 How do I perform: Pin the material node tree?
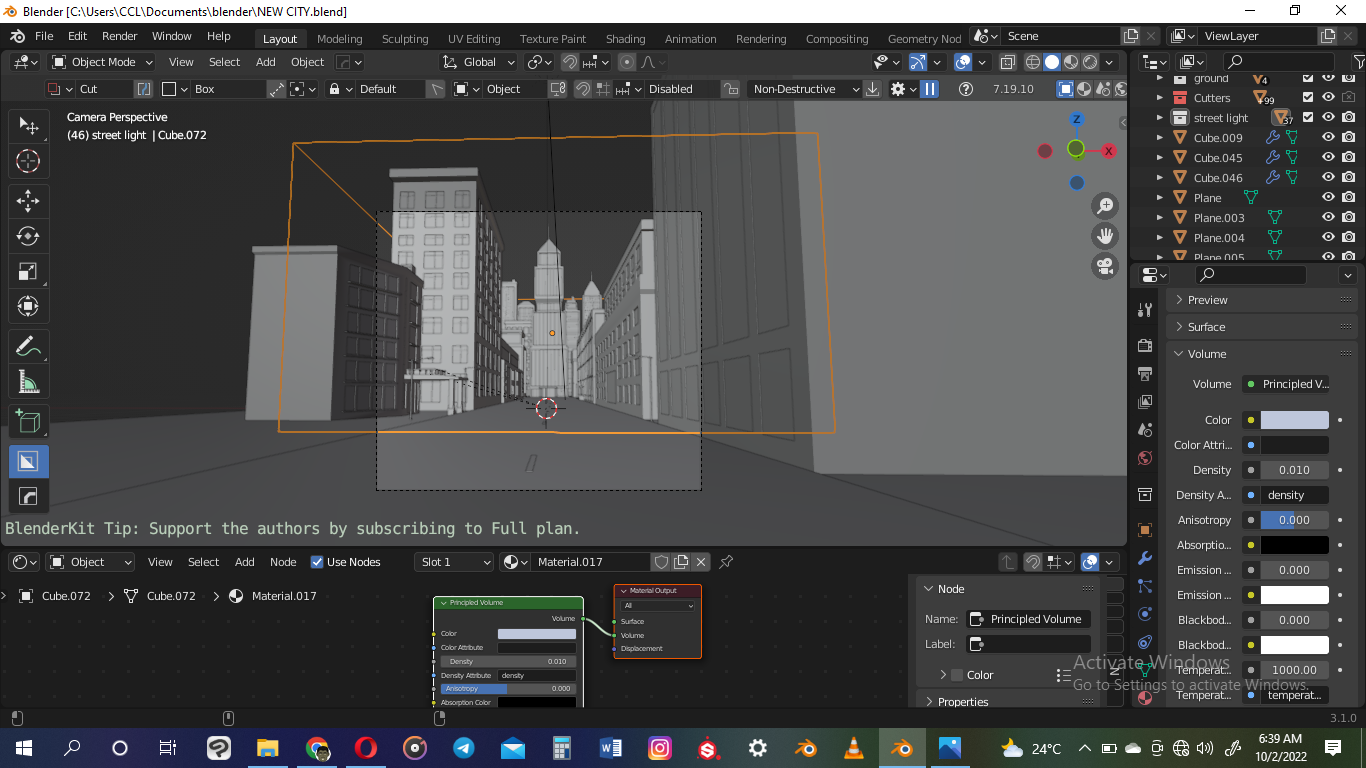[x=727, y=562]
